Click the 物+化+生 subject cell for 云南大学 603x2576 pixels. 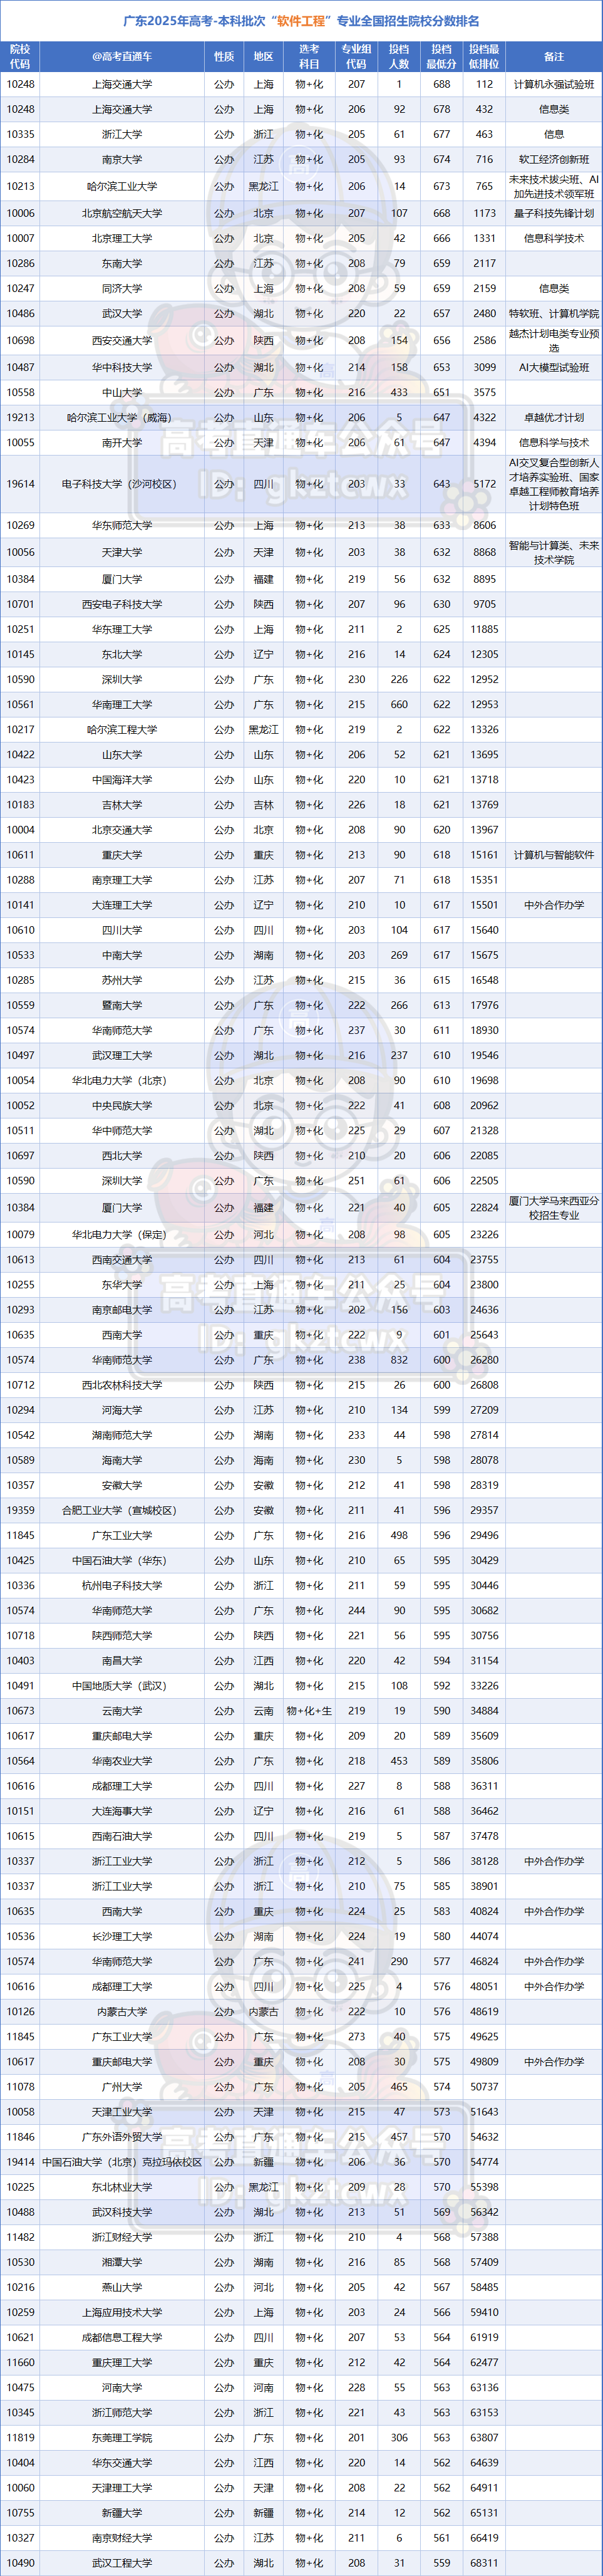[x=309, y=1710]
